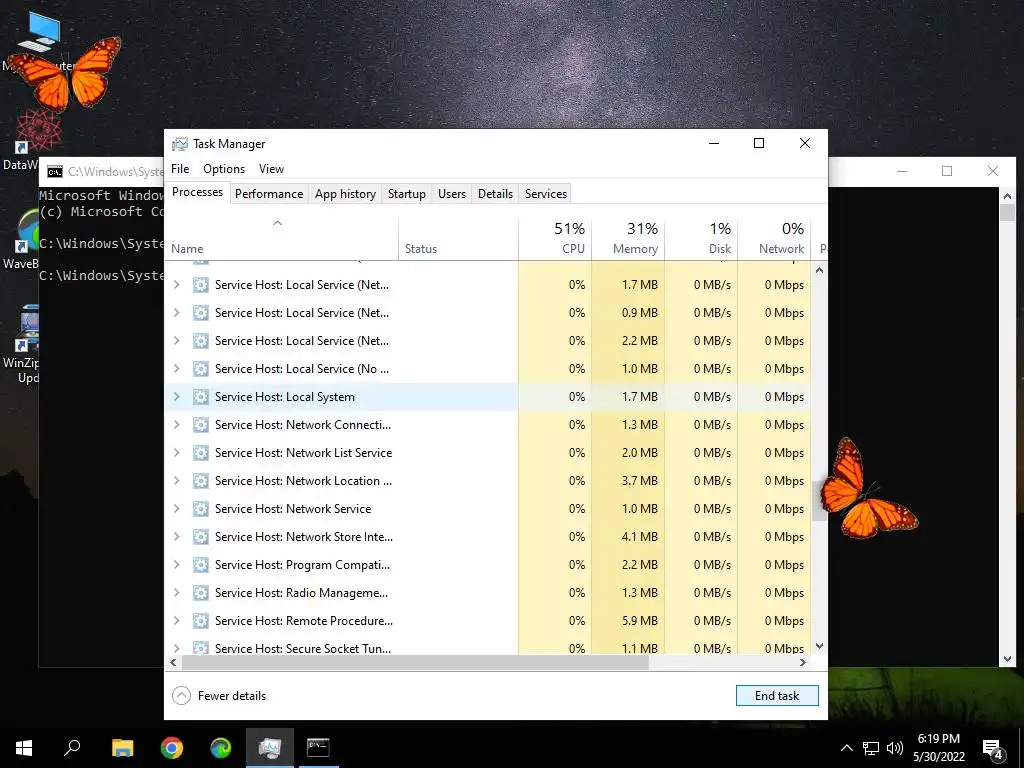Image resolution: width=1024 pixels, height=768 pixels.
Task: Launch Microsoft Edge from the taskbar
Action: (x=221, y=748)
